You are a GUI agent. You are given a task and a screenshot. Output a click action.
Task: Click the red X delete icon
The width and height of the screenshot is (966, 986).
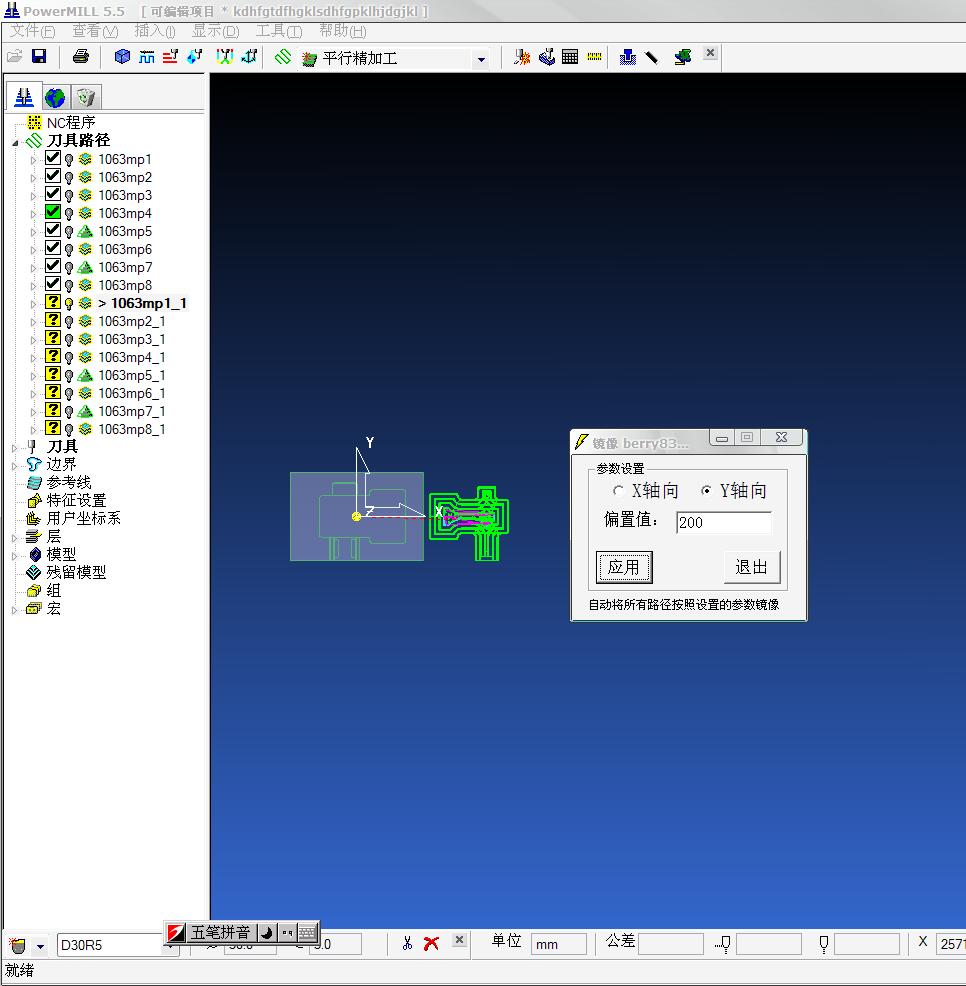pos(431,943)
